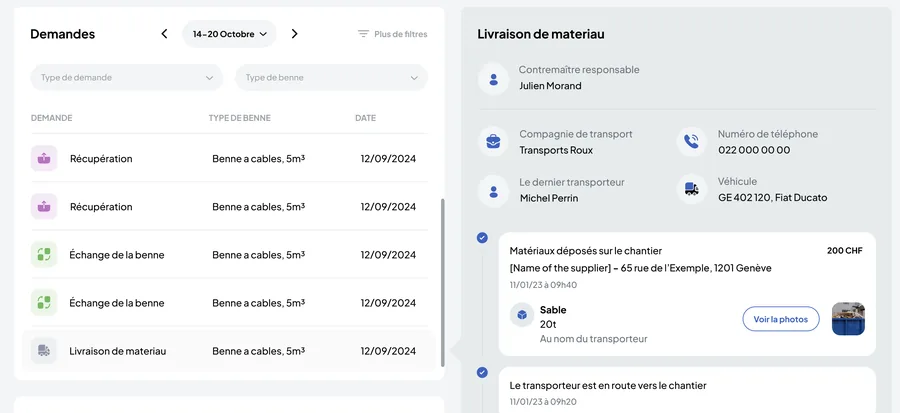The width and height of the screenshot is (900, 413).
Task: Expand the Type de benne dropdown
Action: click(332, 77)
